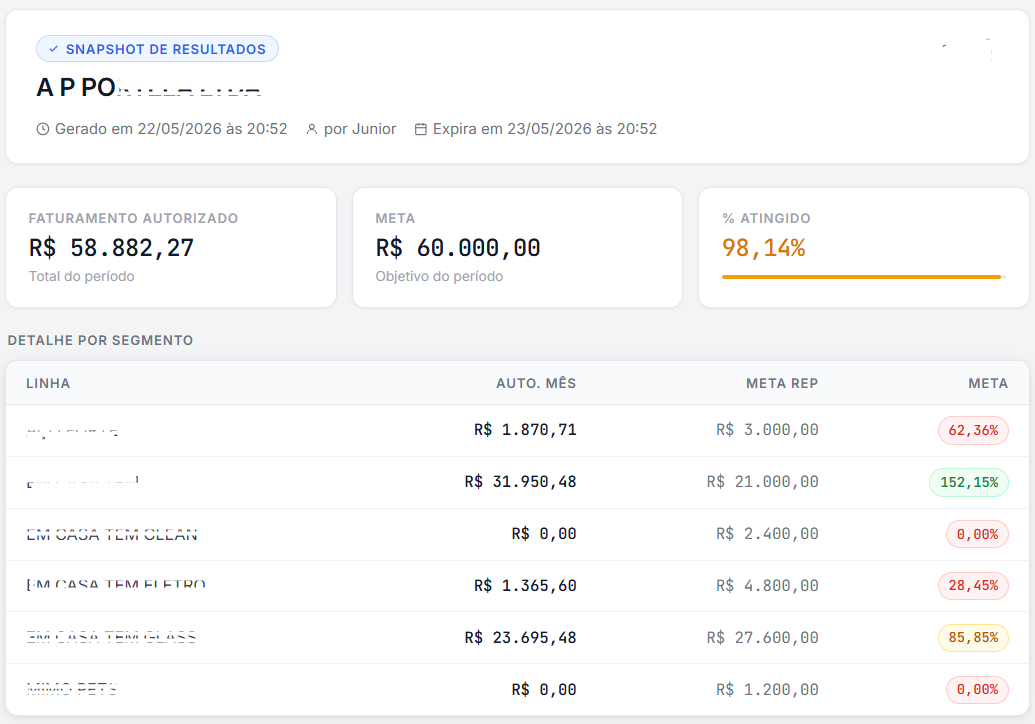
Task: Select the text Expira em 23/05/2026 às 20:52
Action: coord(545,129)
